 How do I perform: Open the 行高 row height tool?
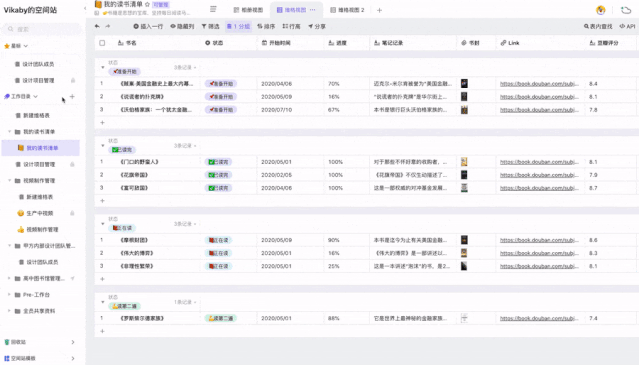(x=291, y=26)
